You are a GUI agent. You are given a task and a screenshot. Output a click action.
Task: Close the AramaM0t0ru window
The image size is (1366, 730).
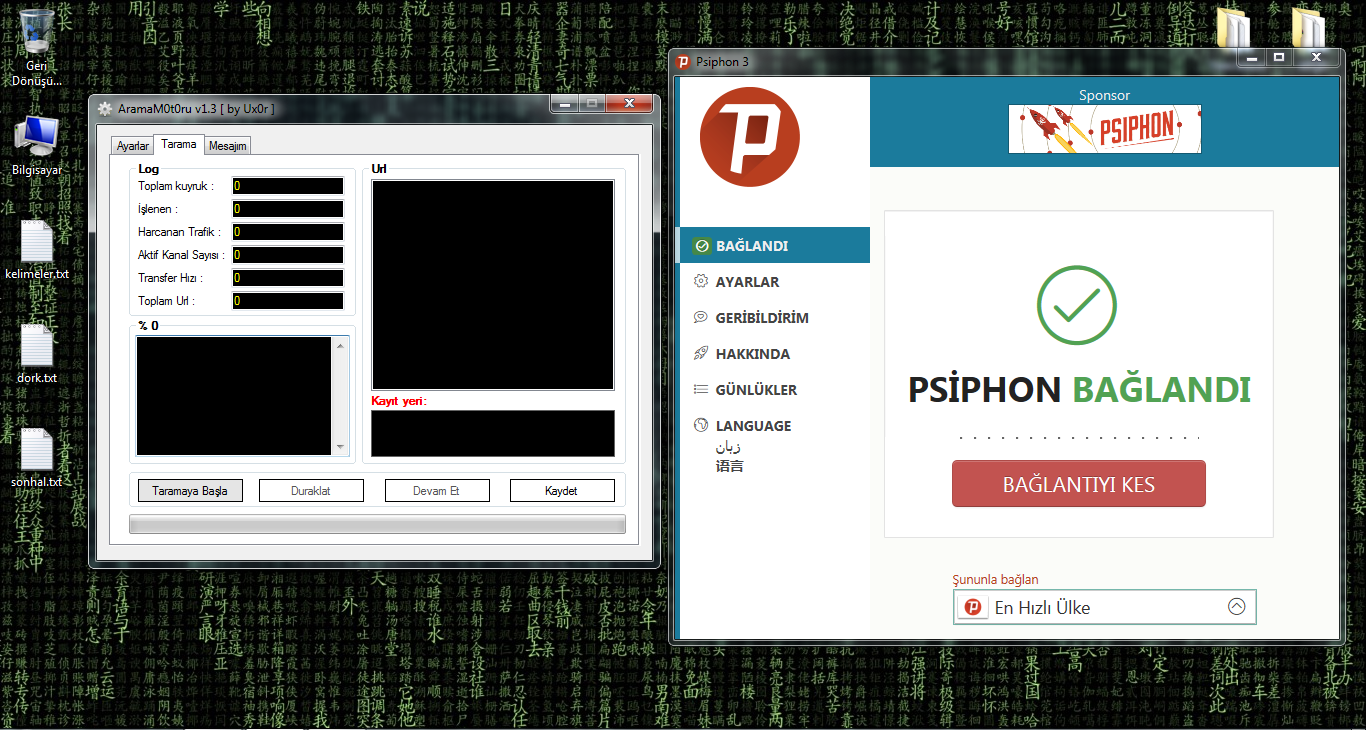630,104
